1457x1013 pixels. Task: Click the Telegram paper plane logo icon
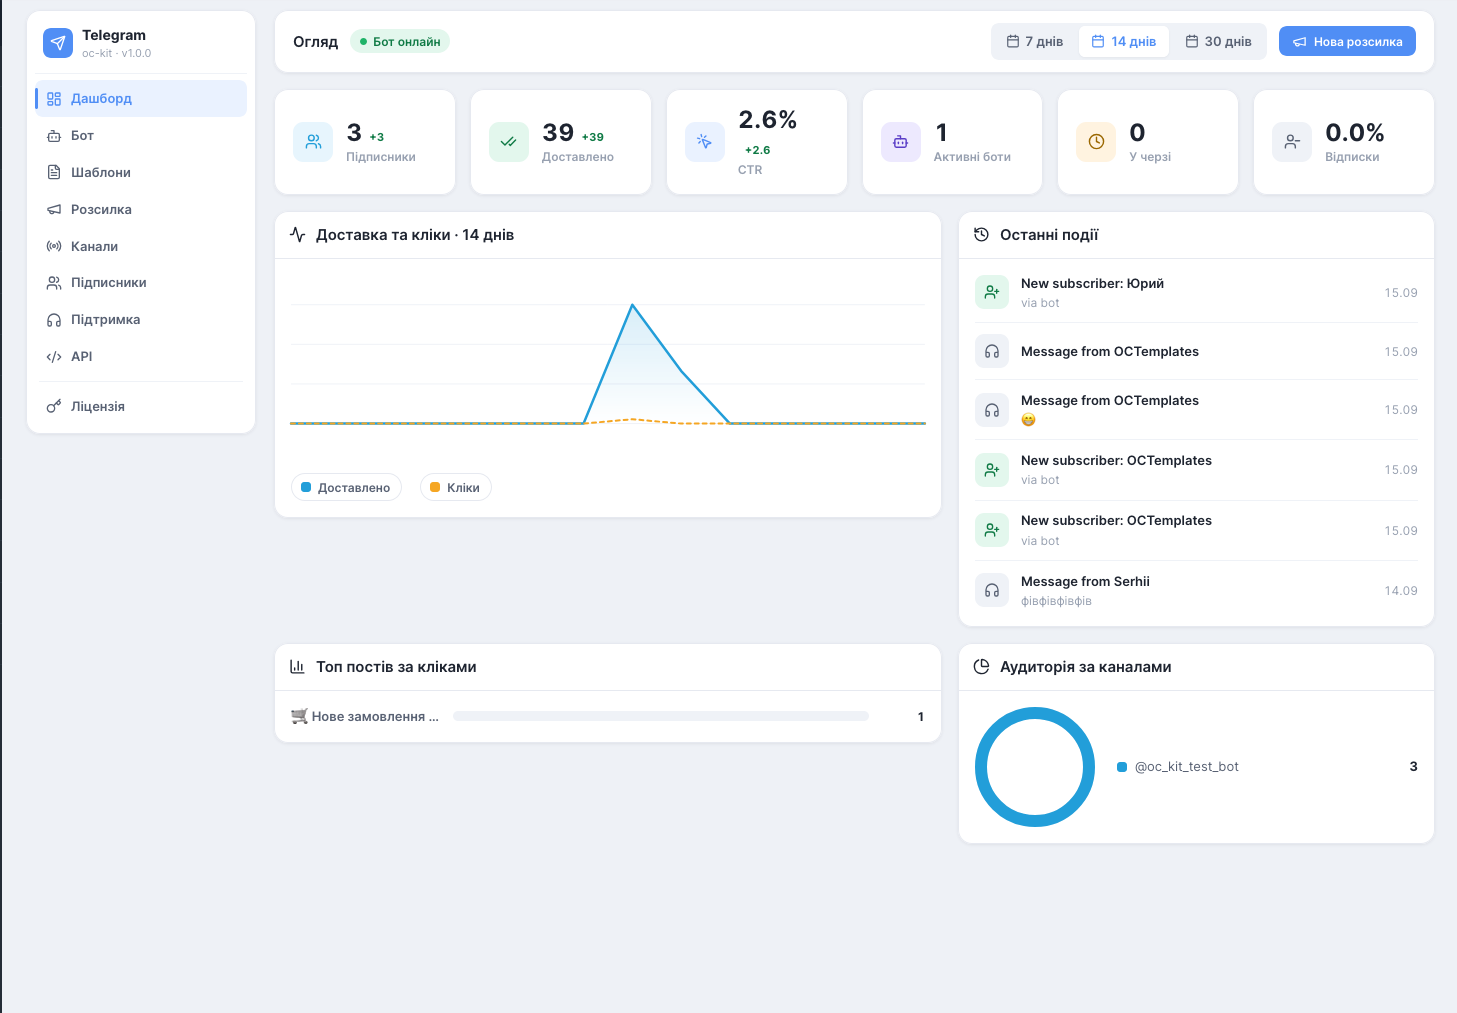[58, 43]
